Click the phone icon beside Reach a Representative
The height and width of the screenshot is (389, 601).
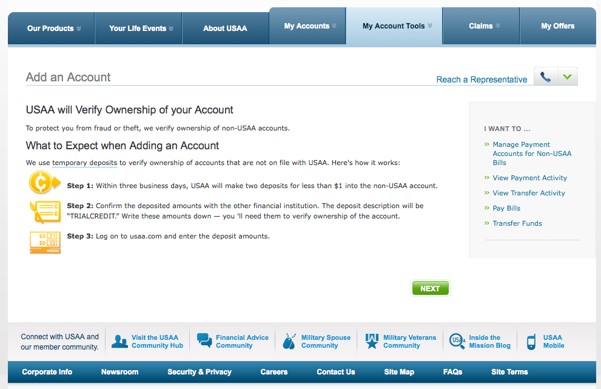pos(546,77)
